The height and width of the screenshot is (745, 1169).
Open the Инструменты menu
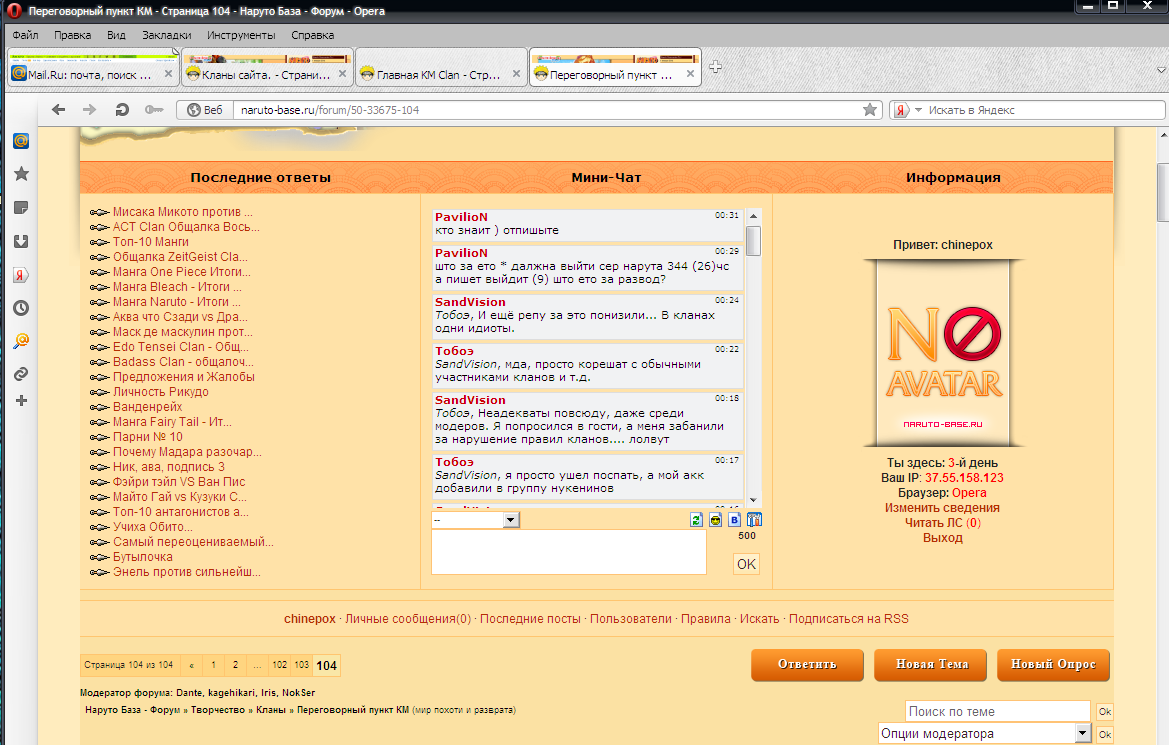(x=241, y=35)
